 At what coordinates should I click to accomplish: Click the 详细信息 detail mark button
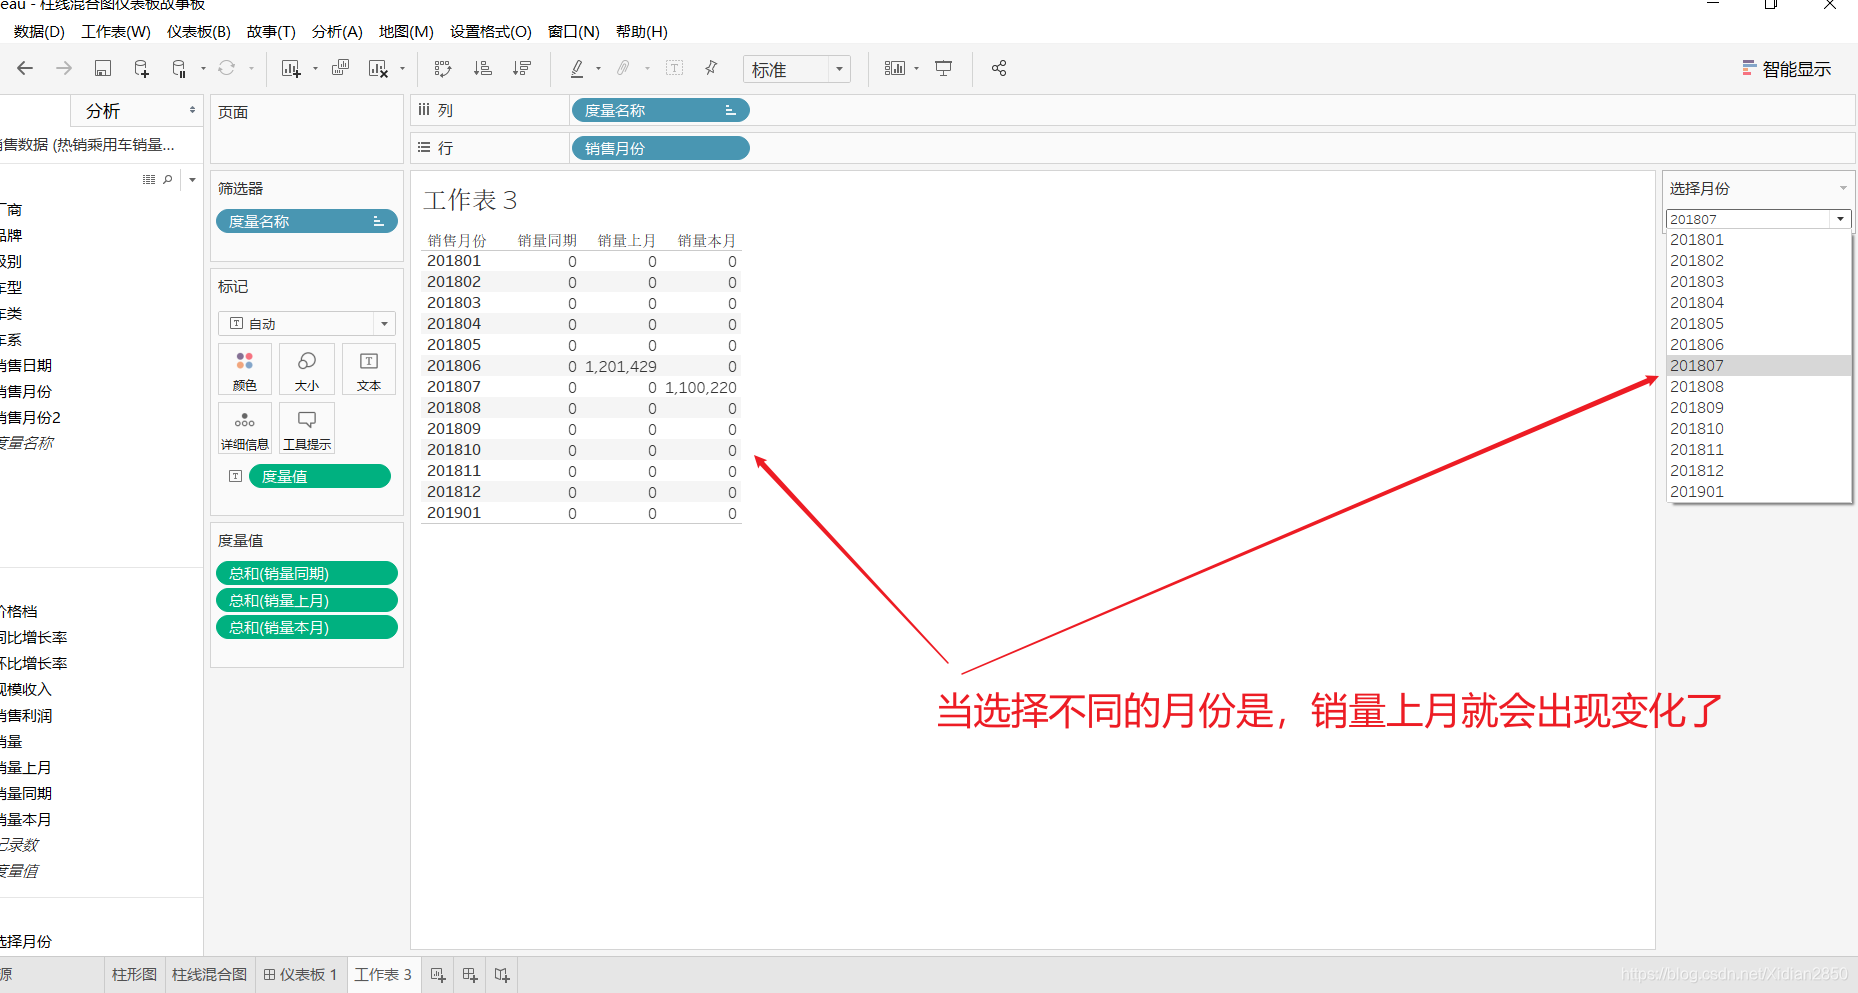(245, 429)
